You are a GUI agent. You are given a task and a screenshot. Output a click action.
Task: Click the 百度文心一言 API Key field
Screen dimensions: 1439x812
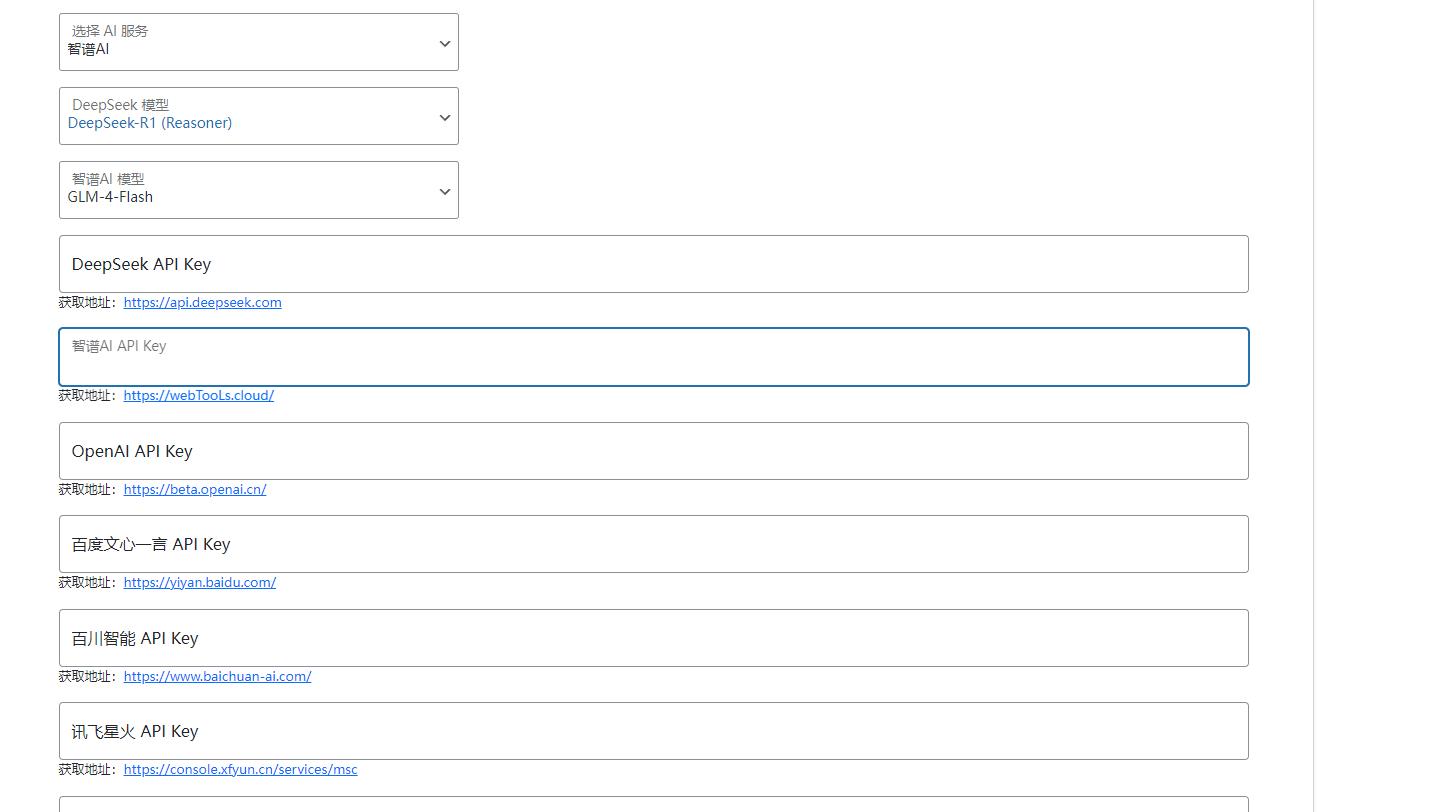click(654, 543)
